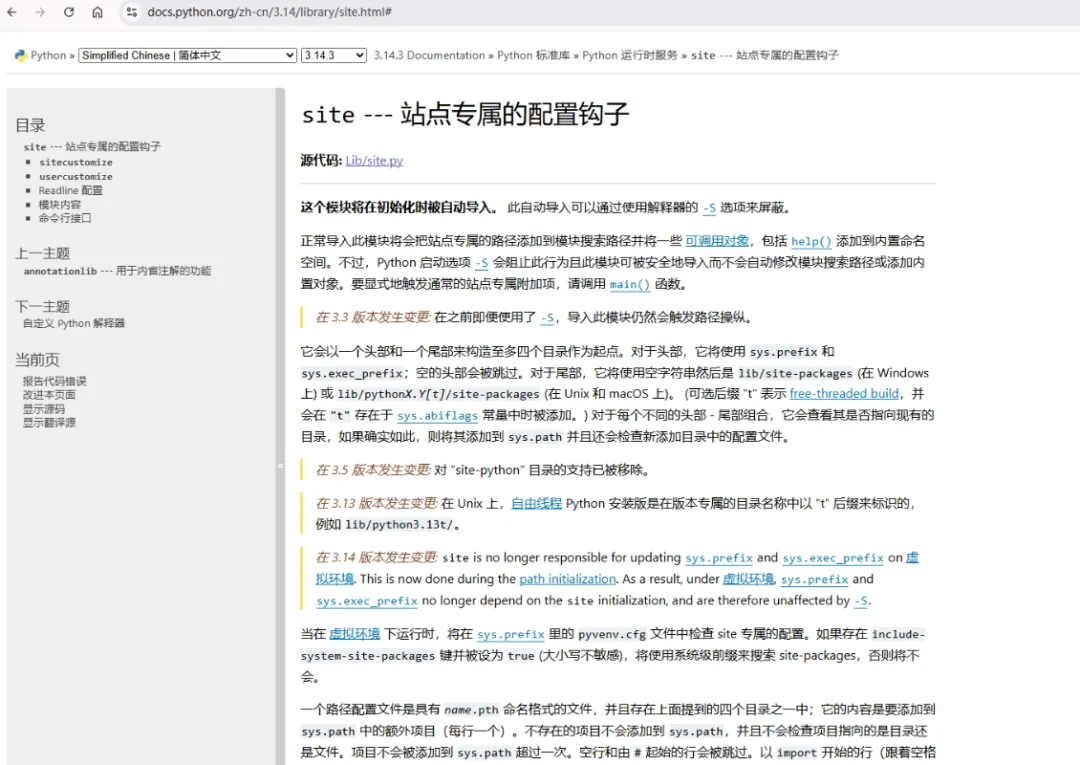1080x765 pixels.
Task: Jump to the Readline 配置 section
Action: (70, 190)
